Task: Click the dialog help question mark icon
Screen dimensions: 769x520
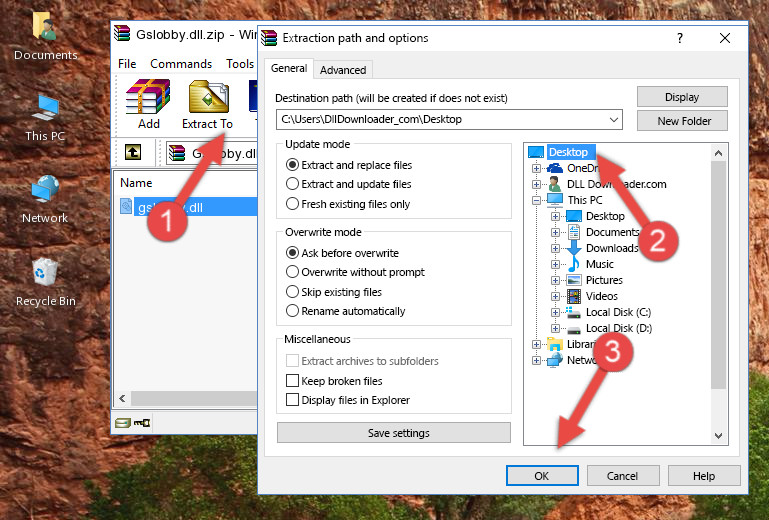Action: (x=680, y=38)
